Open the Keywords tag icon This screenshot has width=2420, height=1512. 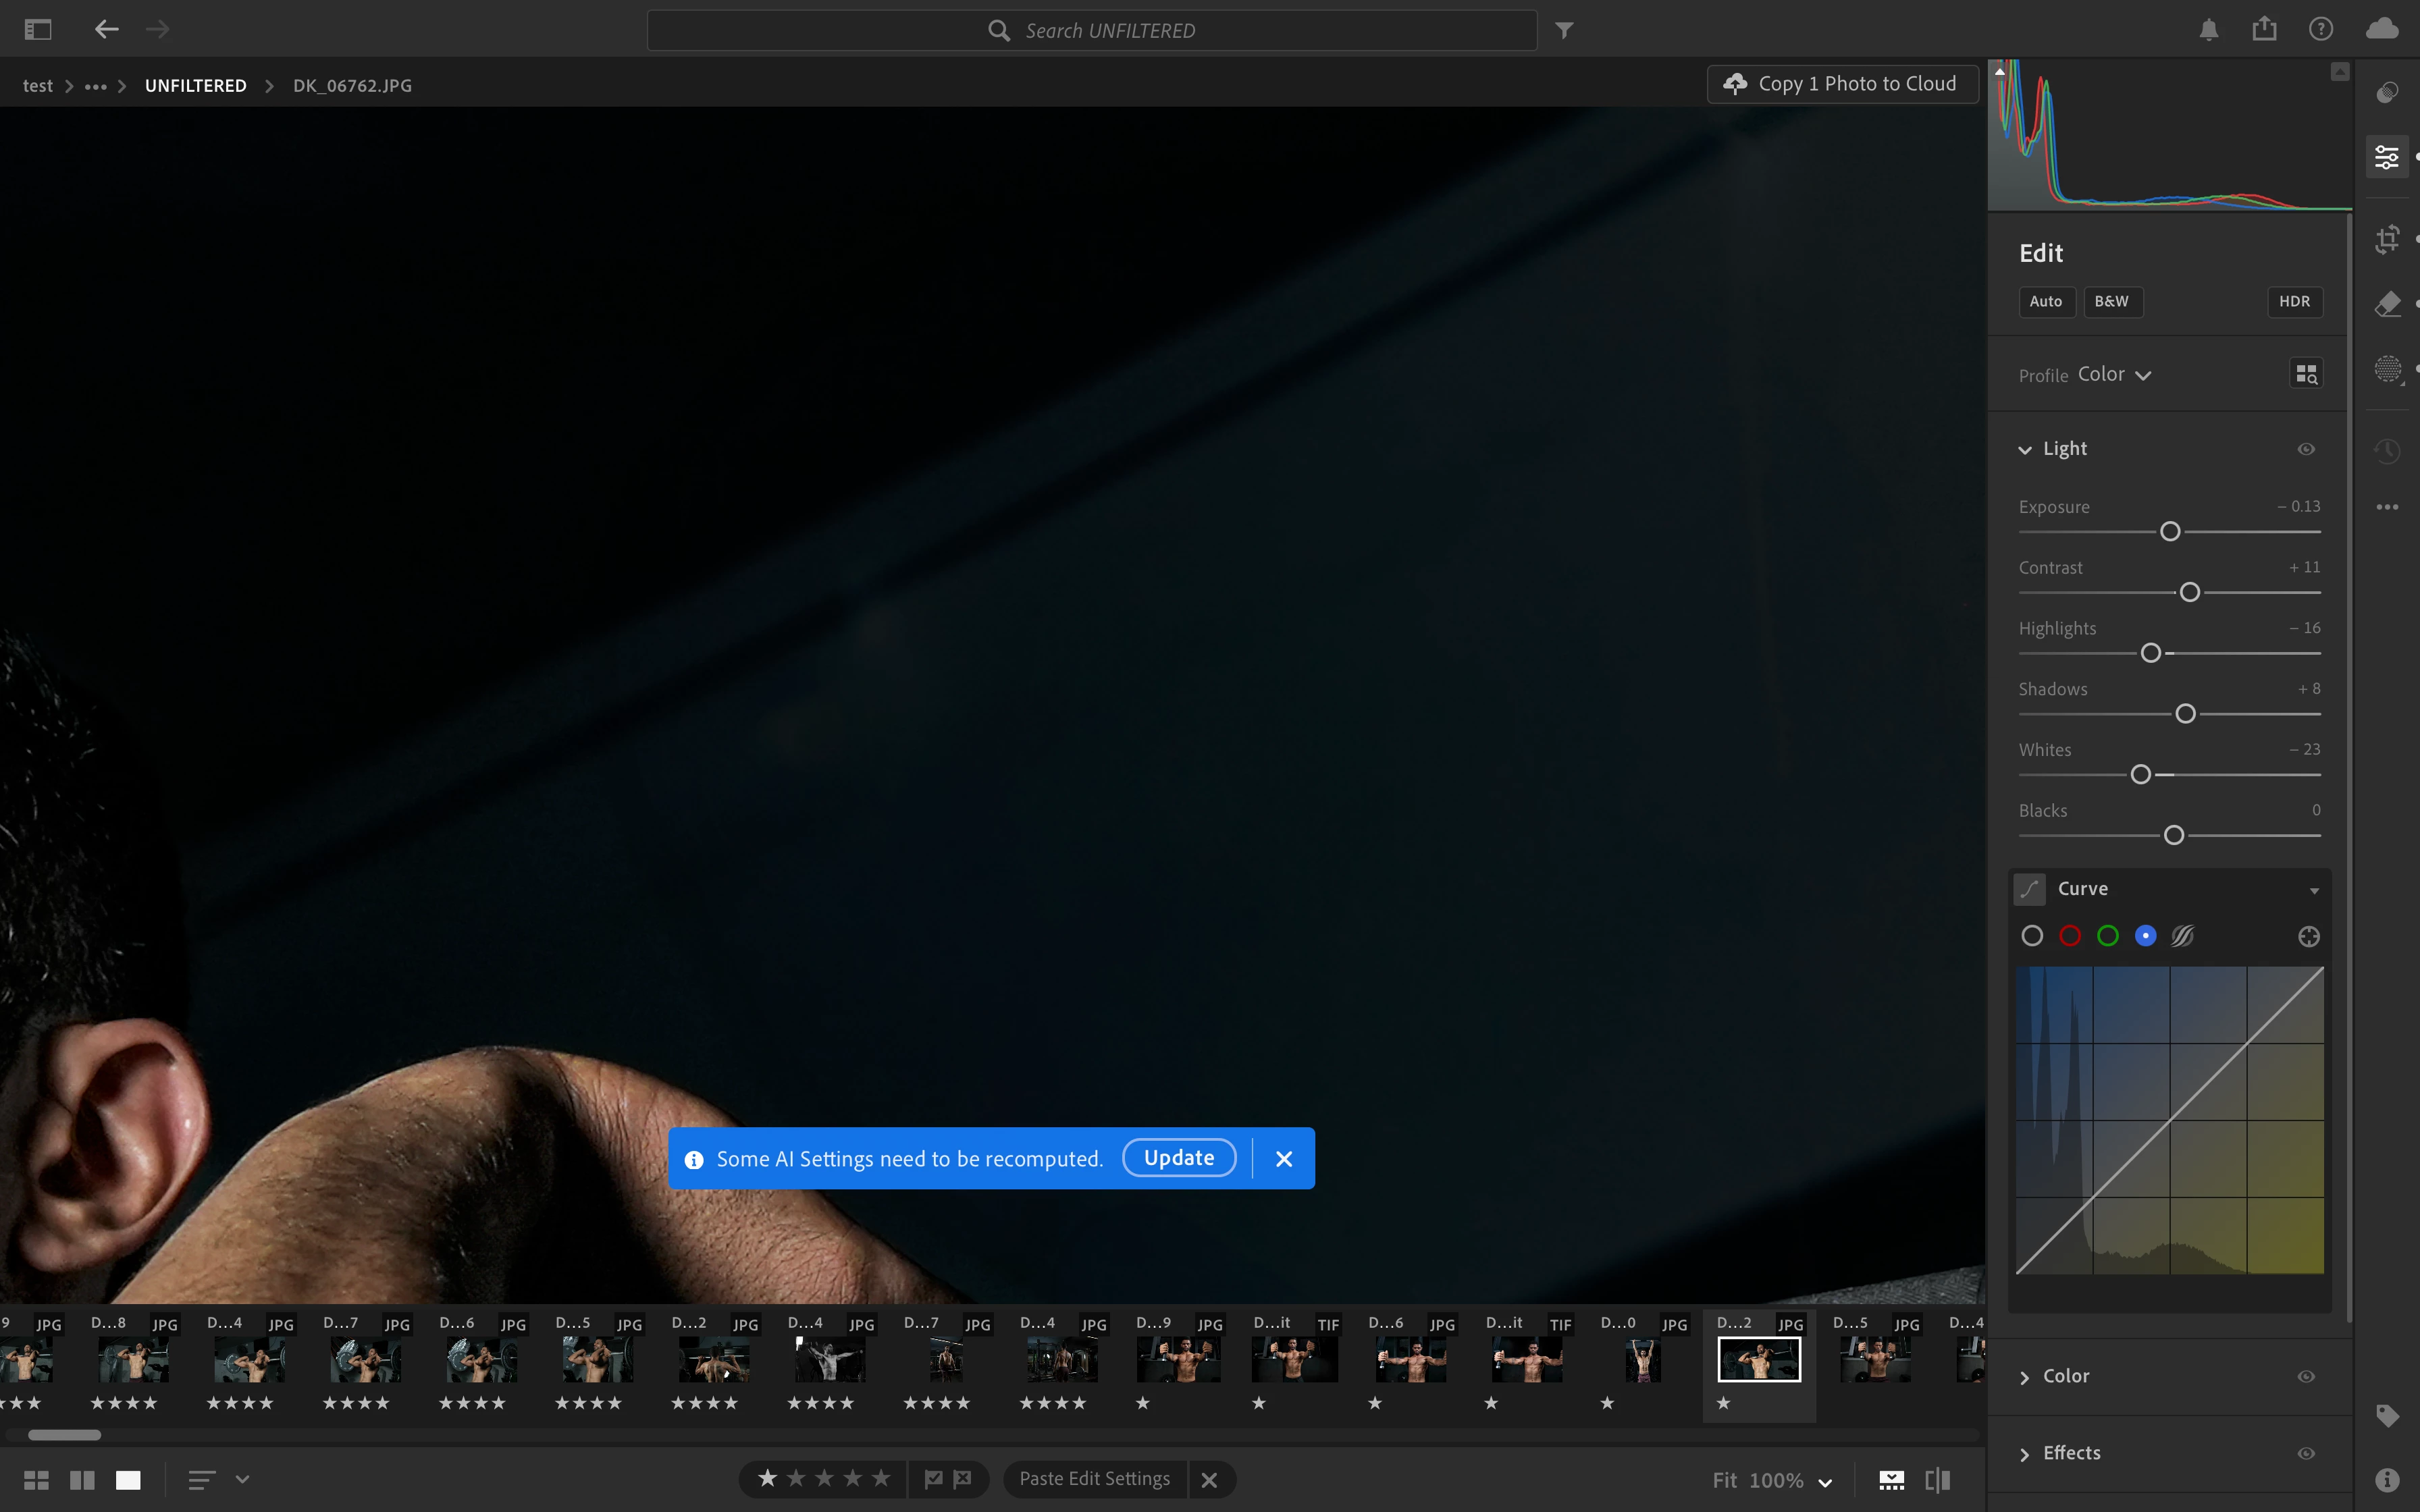(2387, 1415)
